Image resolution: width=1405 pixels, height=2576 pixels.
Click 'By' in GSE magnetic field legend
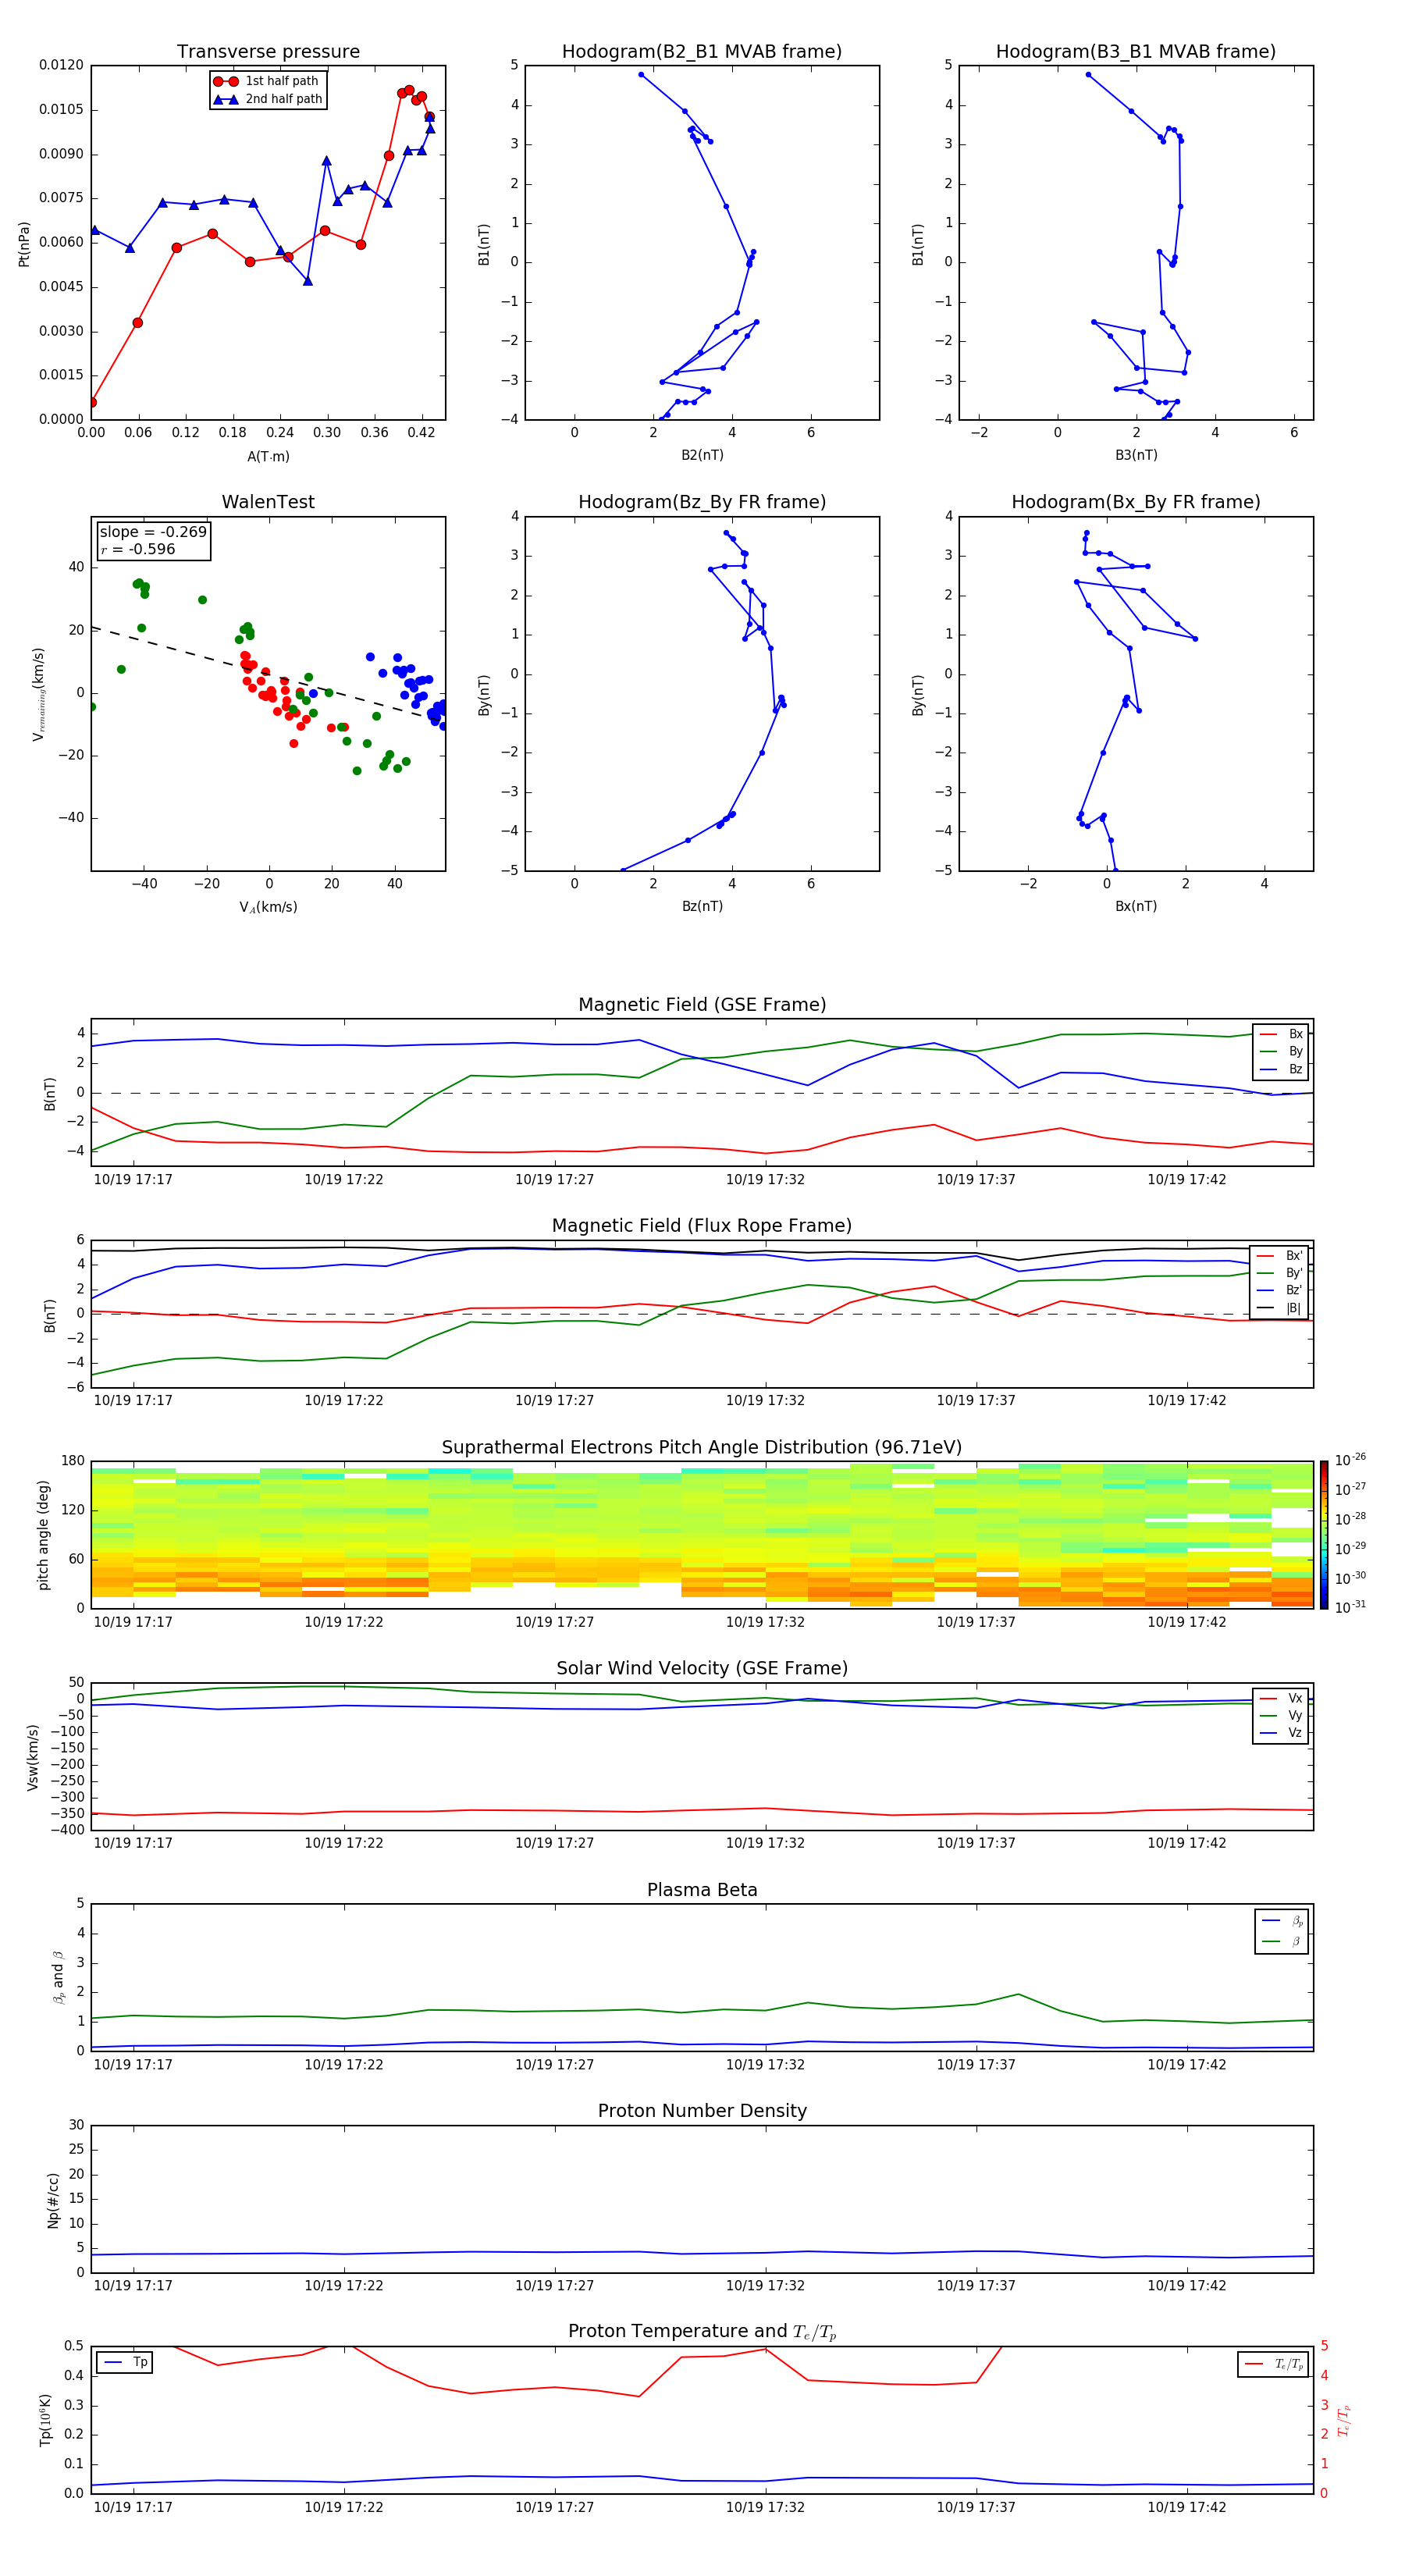[x=1282, y=1051]
